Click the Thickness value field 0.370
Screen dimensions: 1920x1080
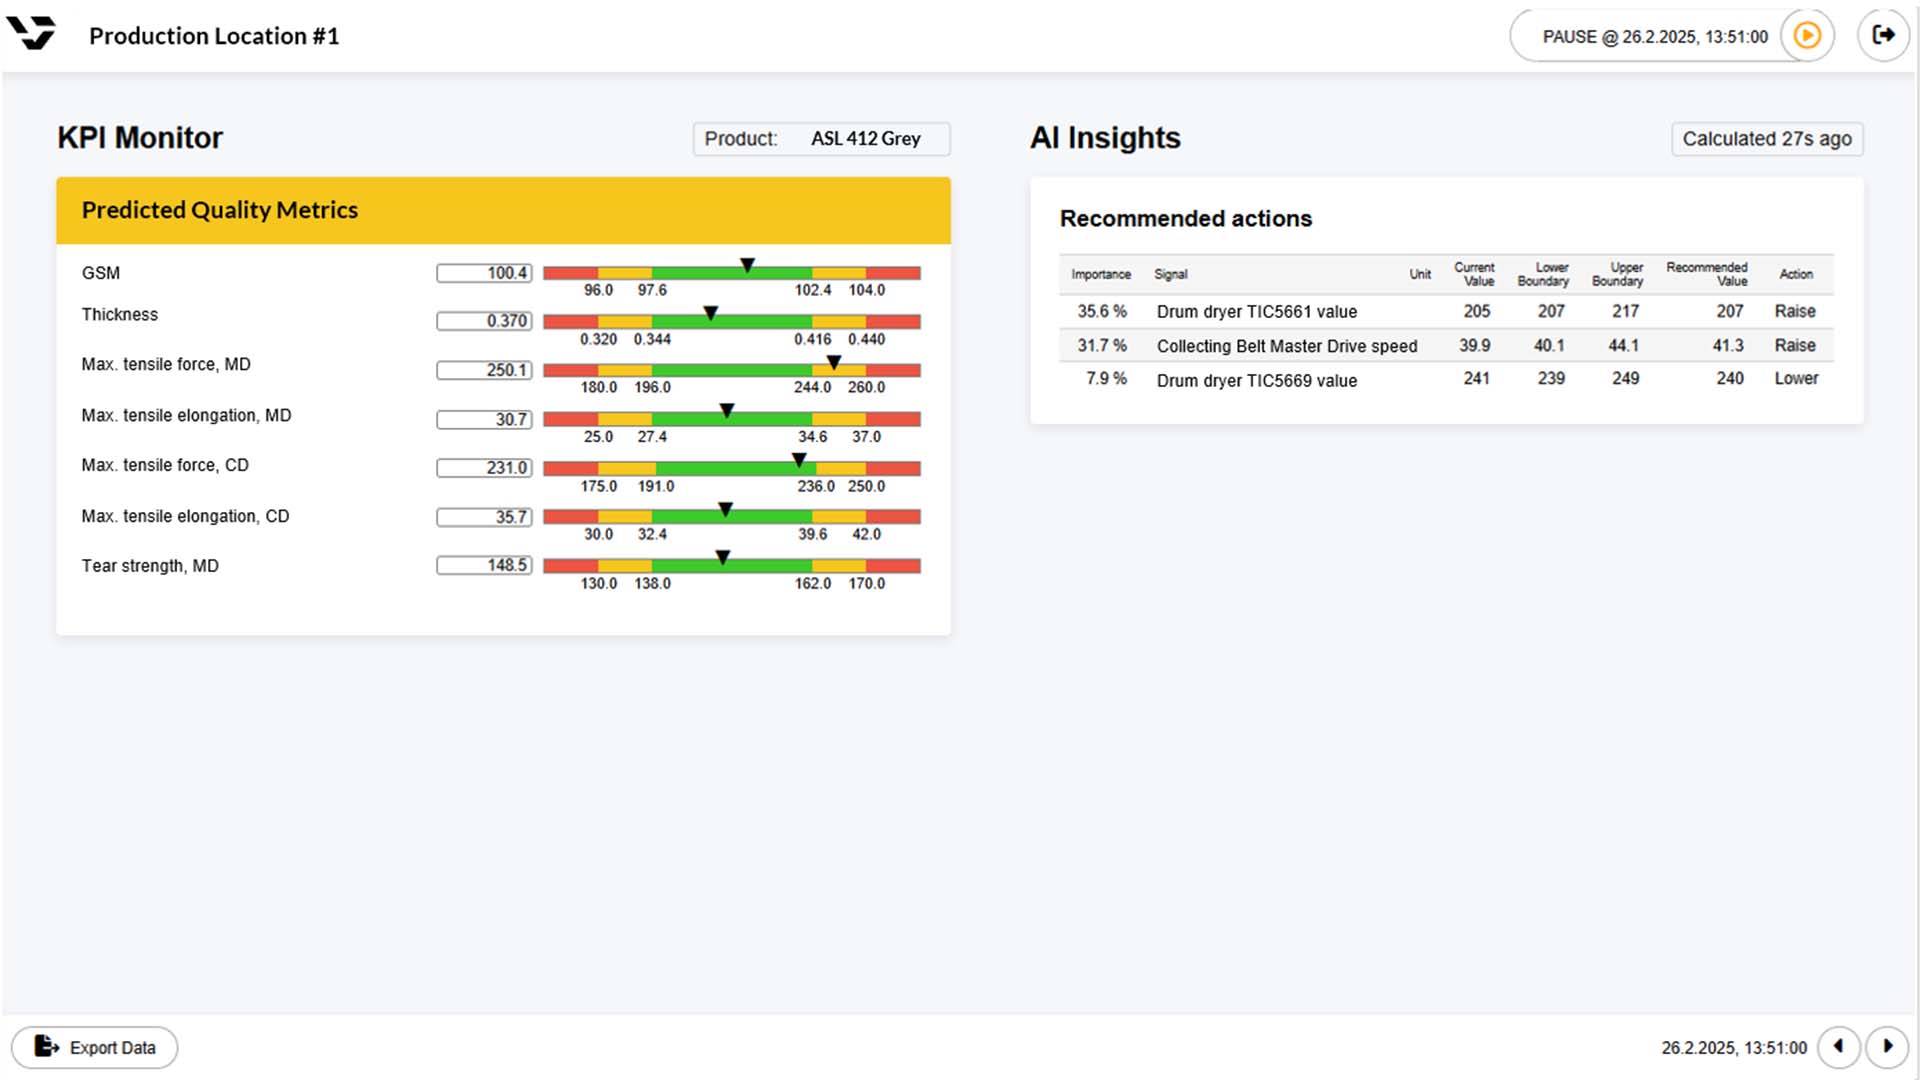click(485, 321)
